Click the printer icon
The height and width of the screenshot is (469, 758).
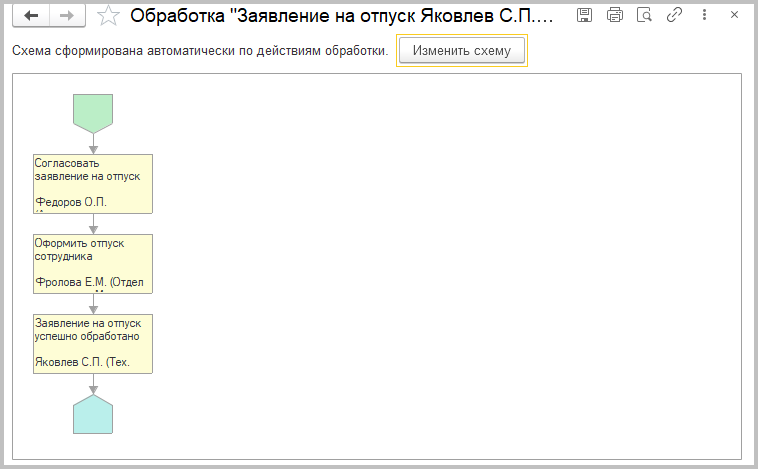tap(615, 15)
